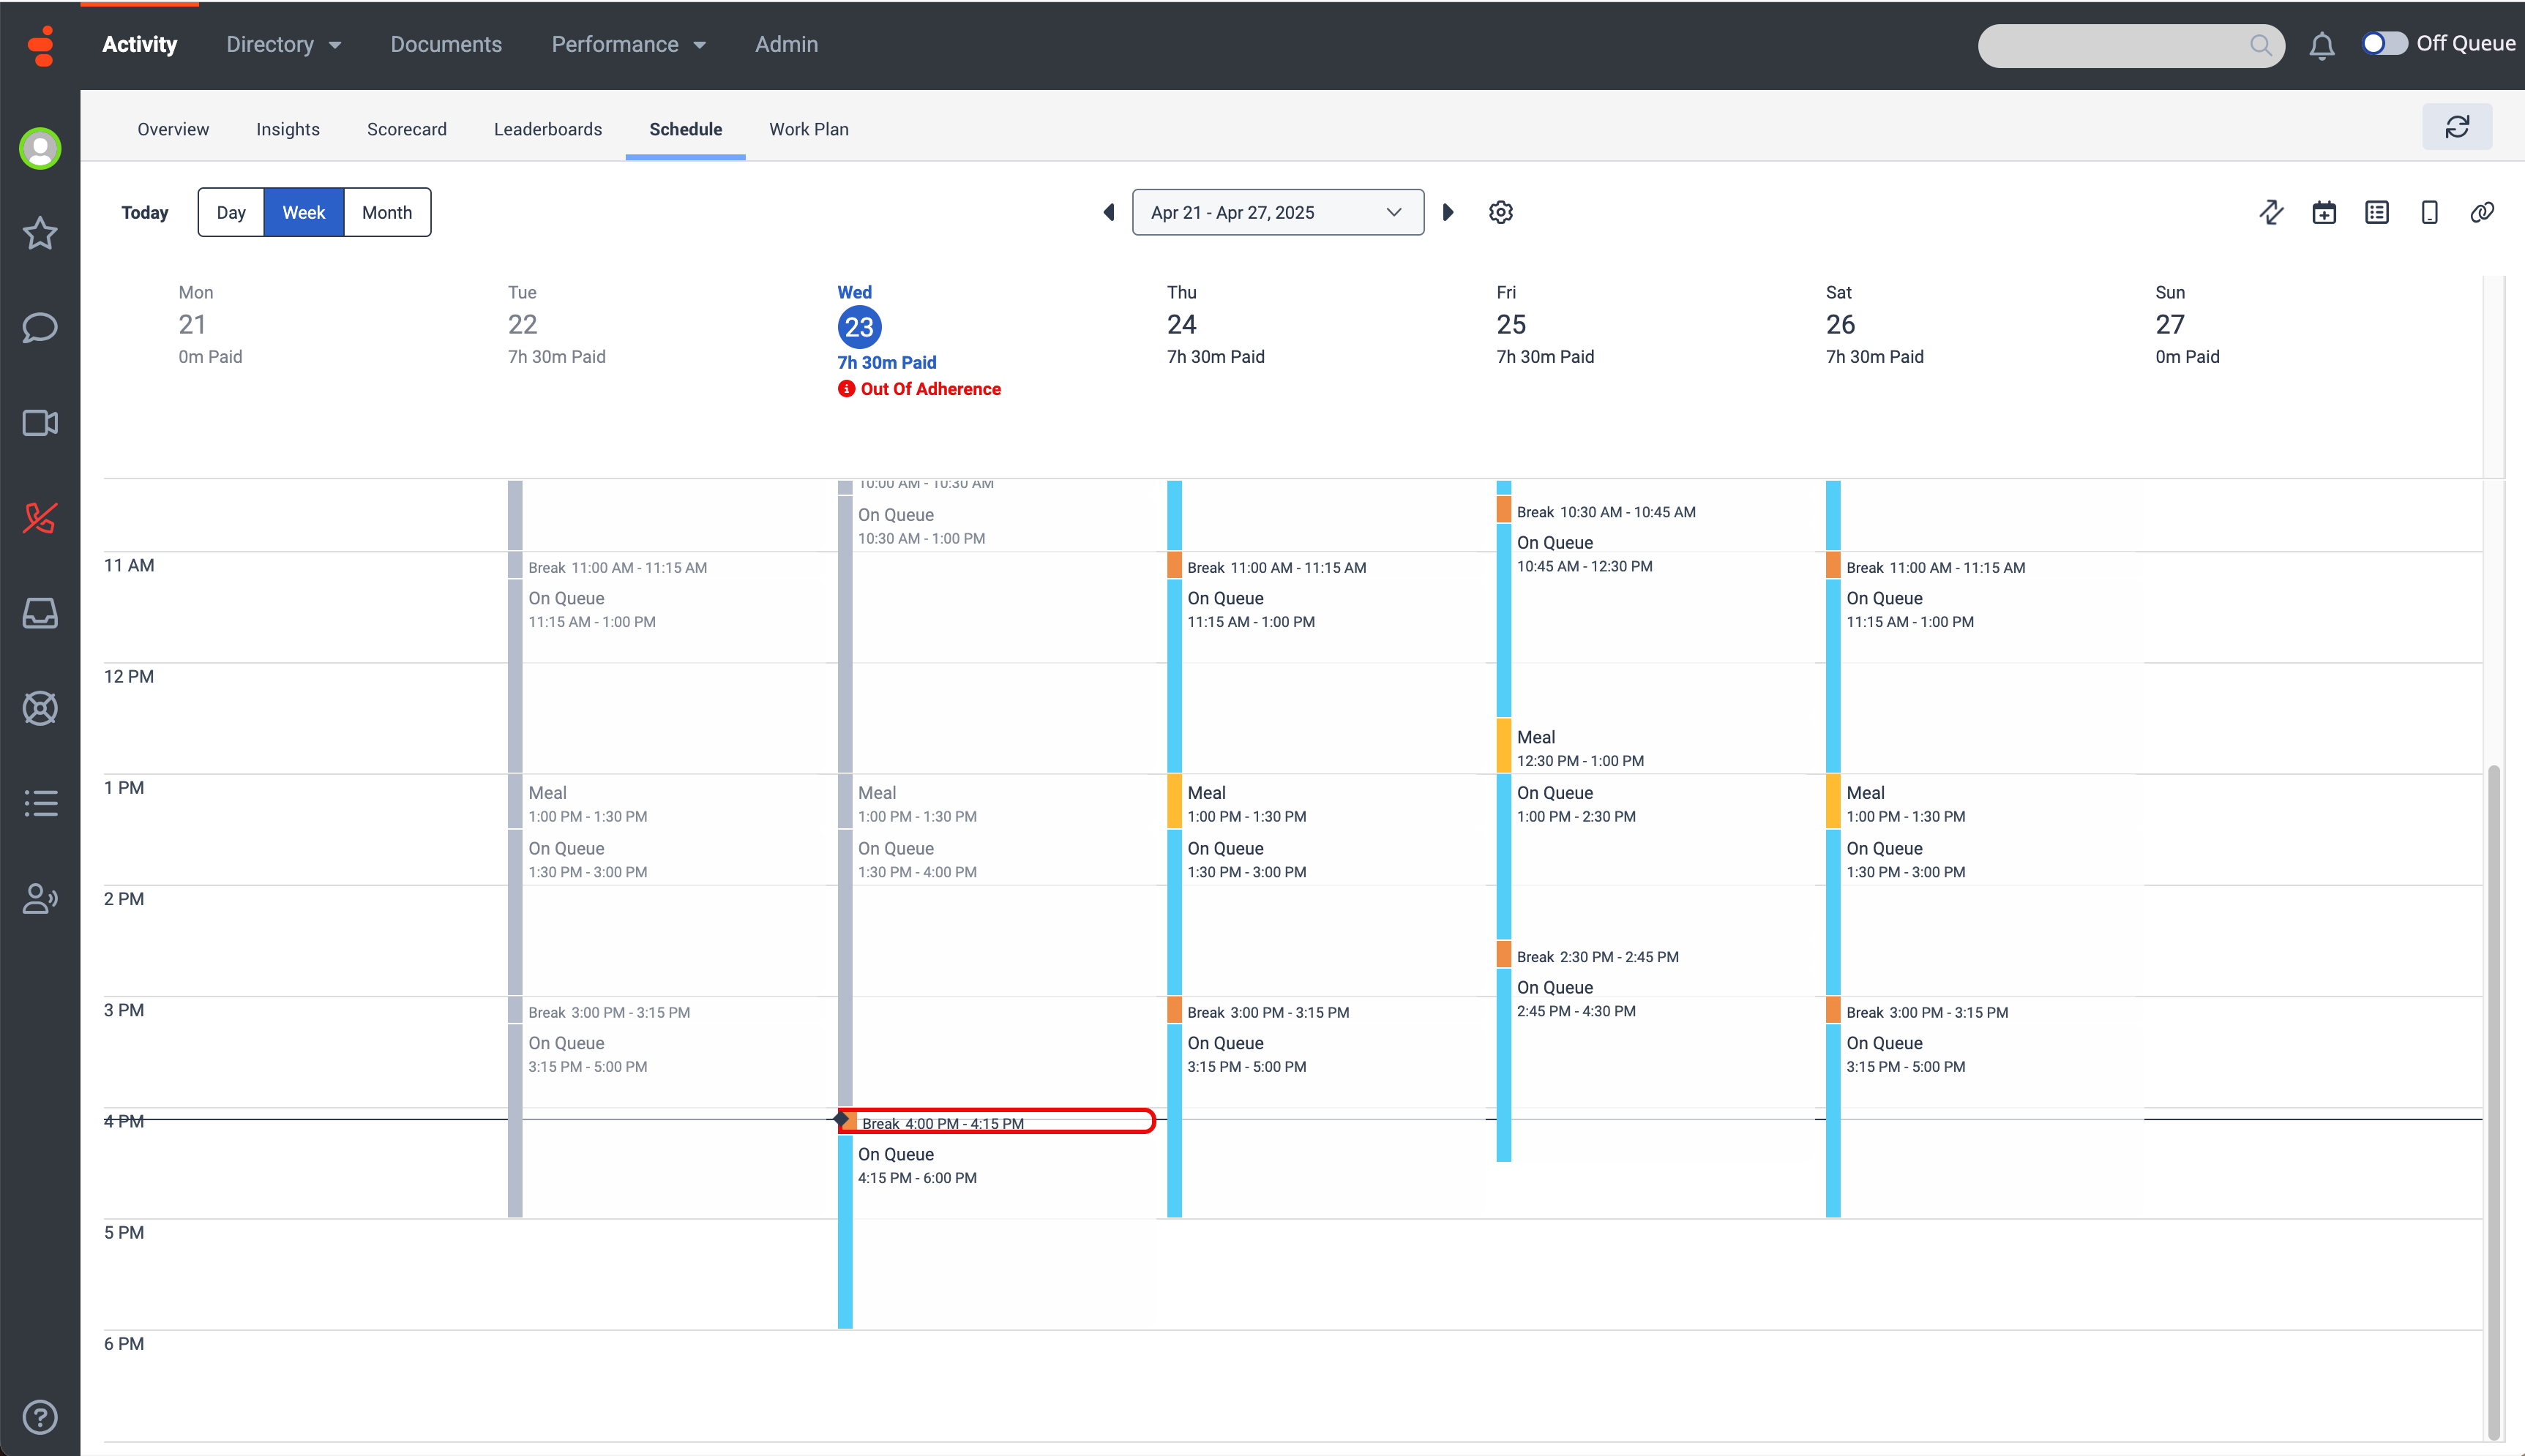Open the mobile phone sync icon
The height and width of the screenshot is (1456, 2525).
[2428, 212]
